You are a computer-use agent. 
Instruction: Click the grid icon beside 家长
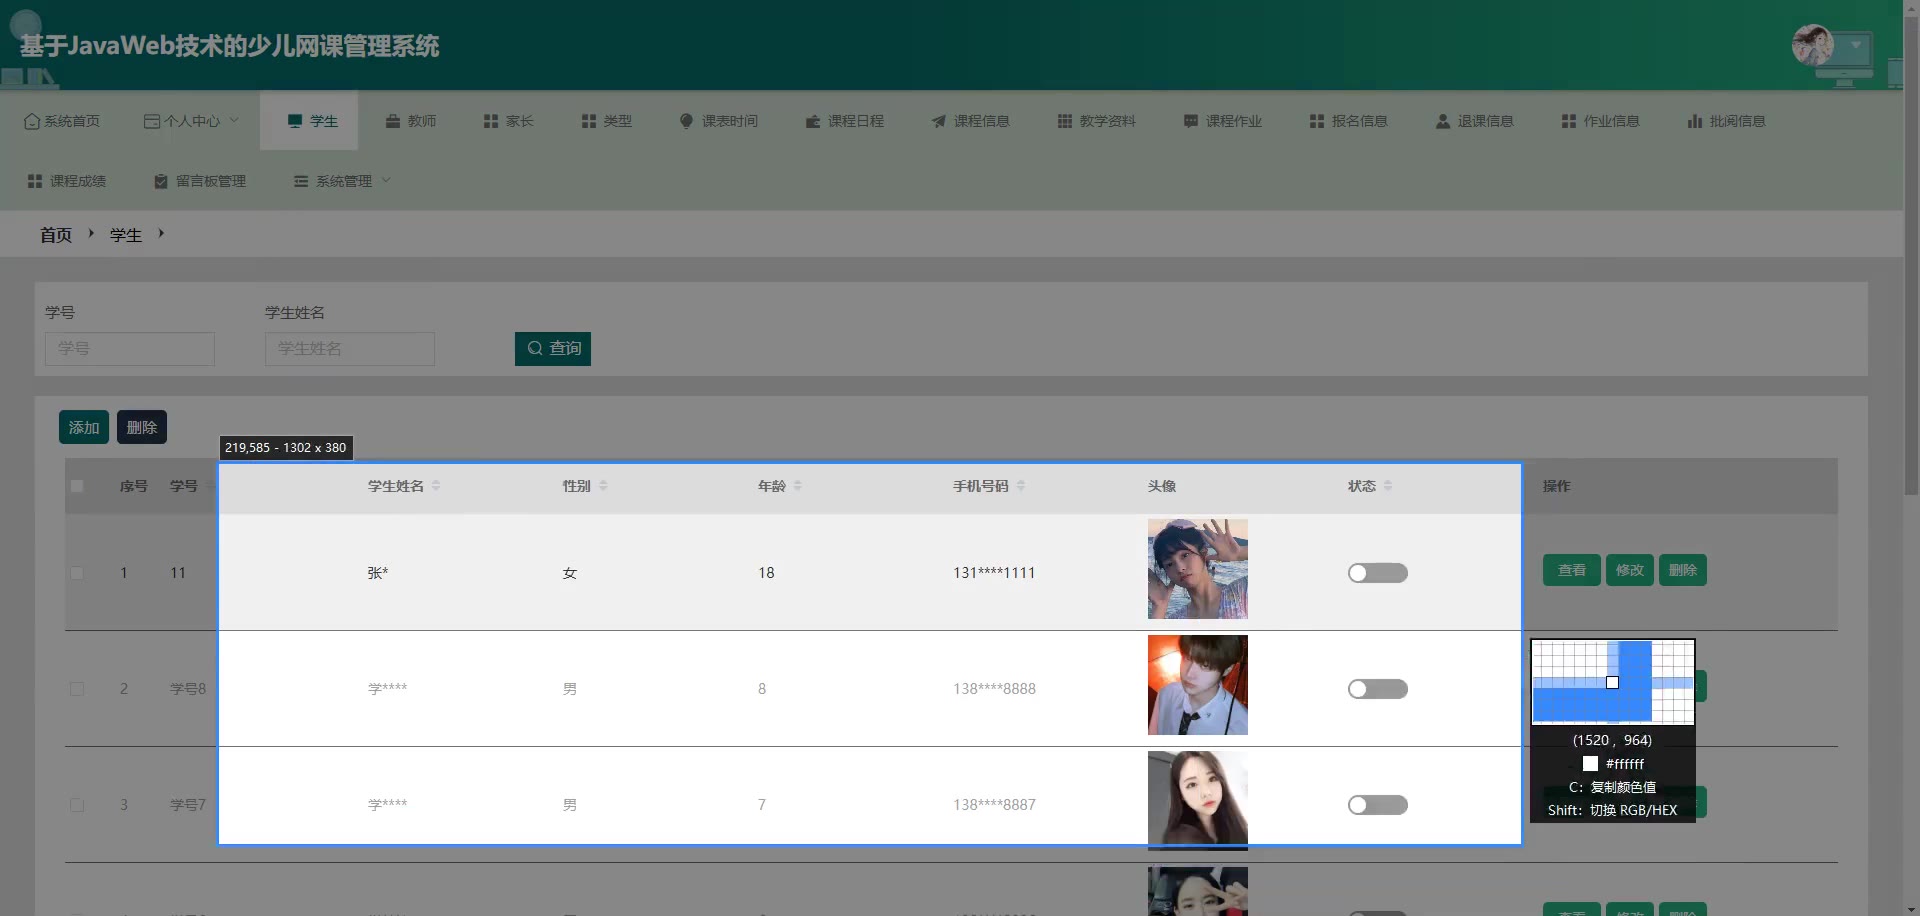[x=491, y=121]
